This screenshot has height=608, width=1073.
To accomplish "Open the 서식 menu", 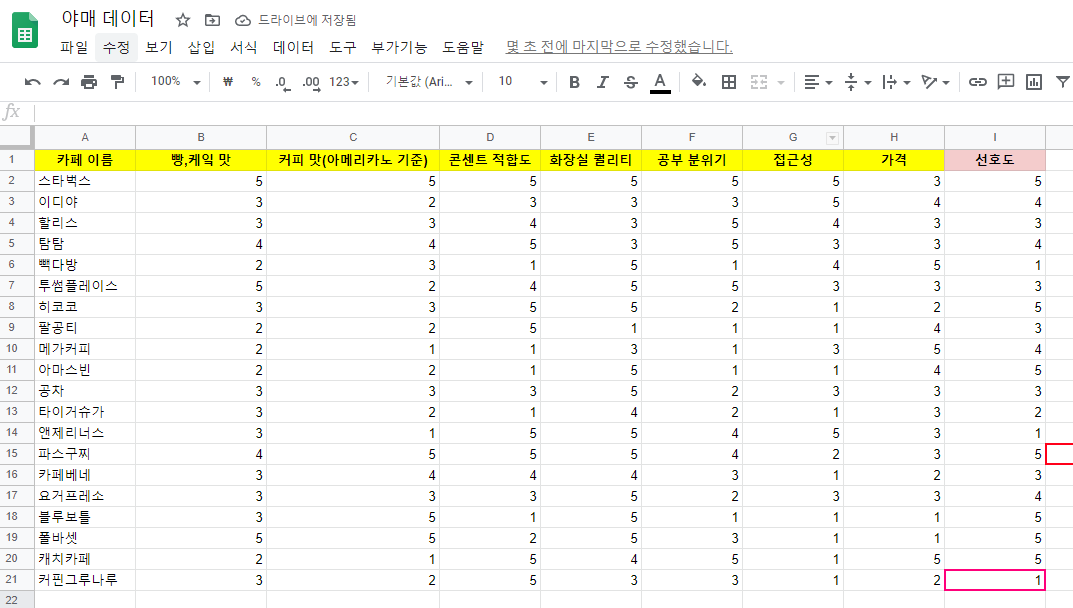I will (244, 47).
